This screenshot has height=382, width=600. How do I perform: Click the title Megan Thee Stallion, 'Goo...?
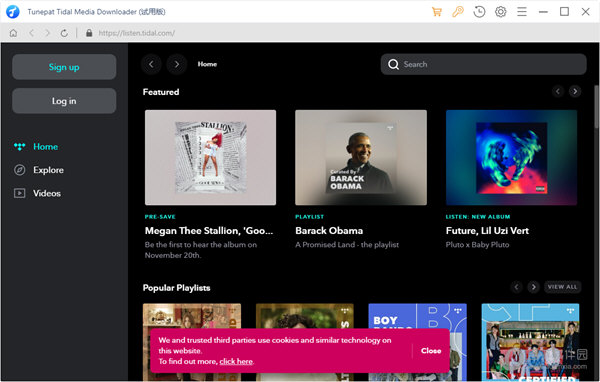click(x=209, y=231)
